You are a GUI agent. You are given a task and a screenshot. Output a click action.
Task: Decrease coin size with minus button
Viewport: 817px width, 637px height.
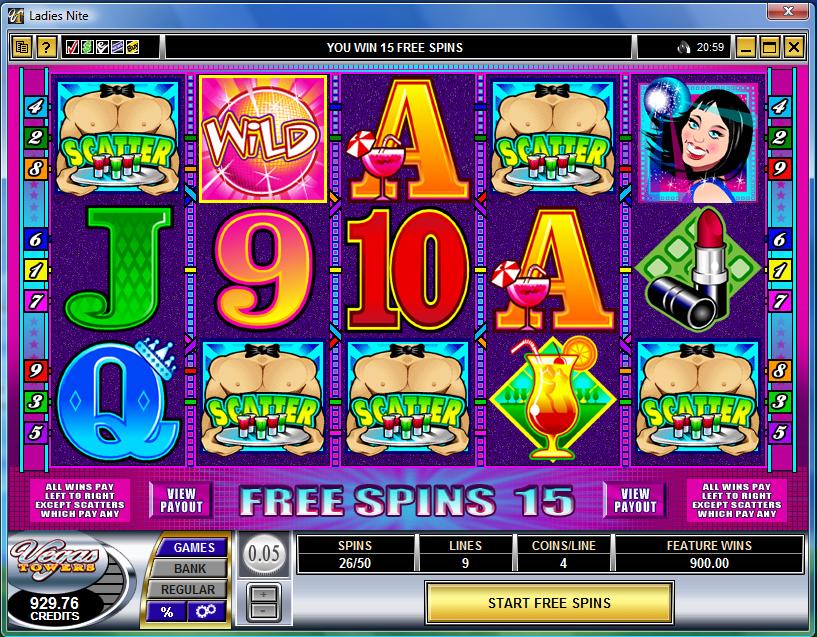(264, 610)
